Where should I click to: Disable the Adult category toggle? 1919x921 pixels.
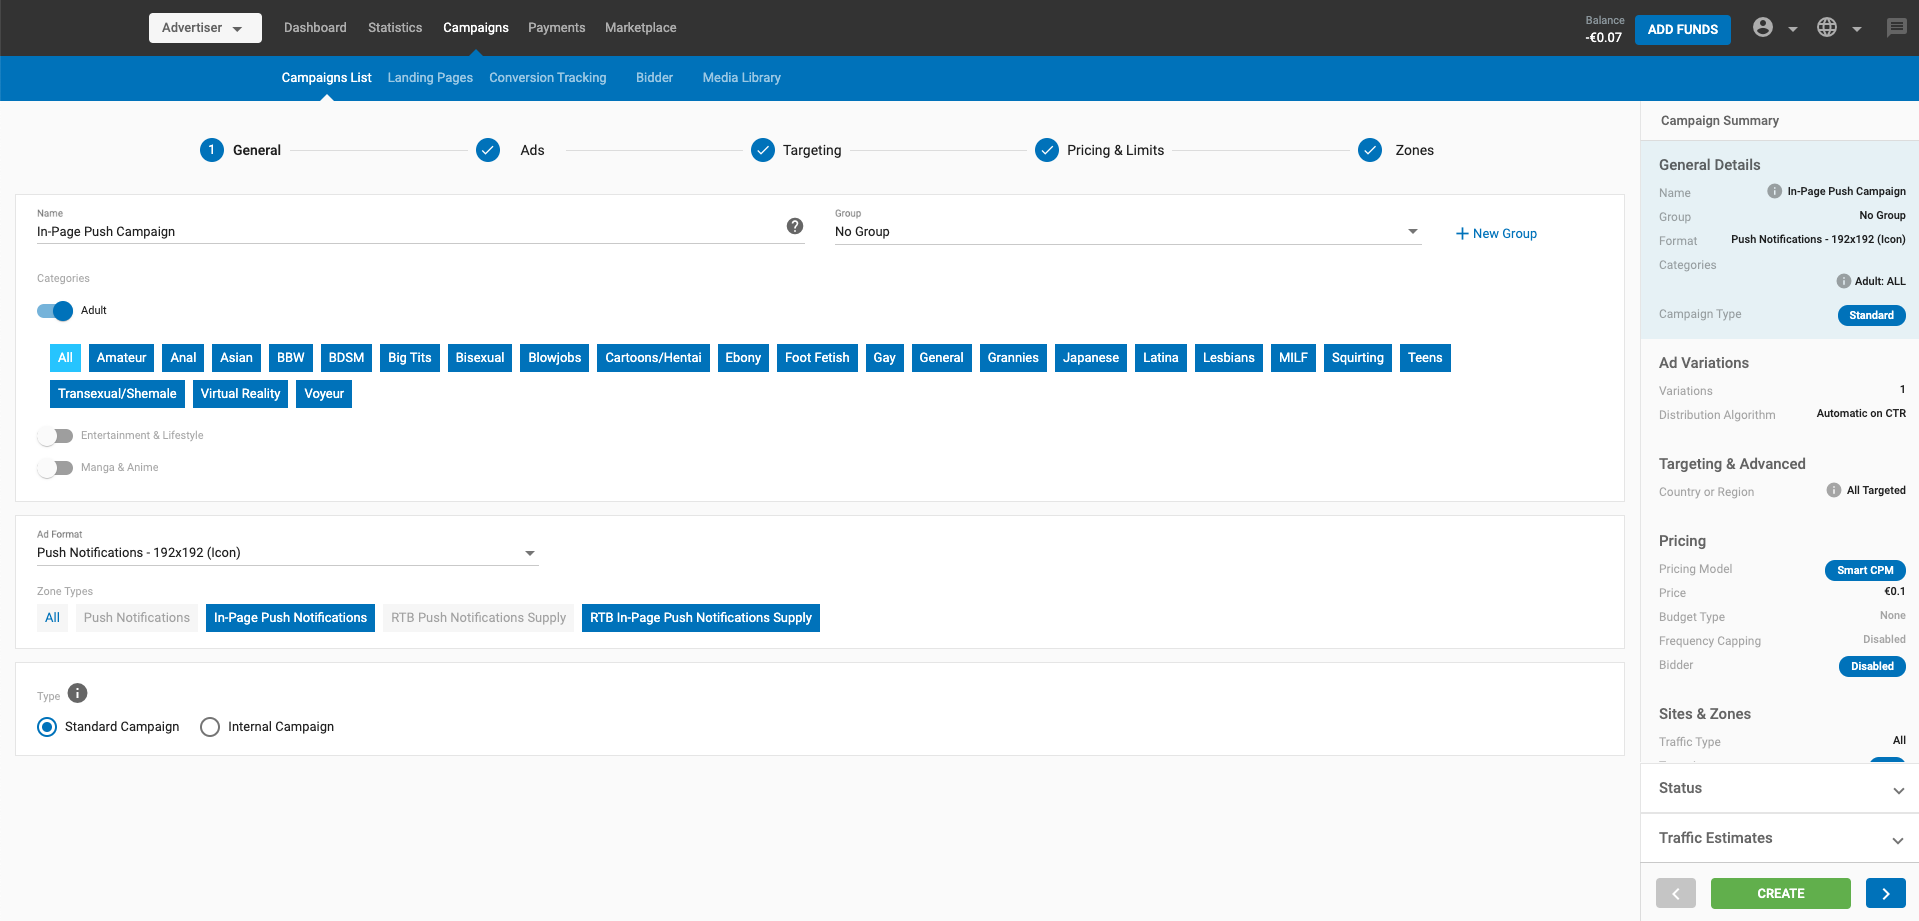click(x=55, y=311)
